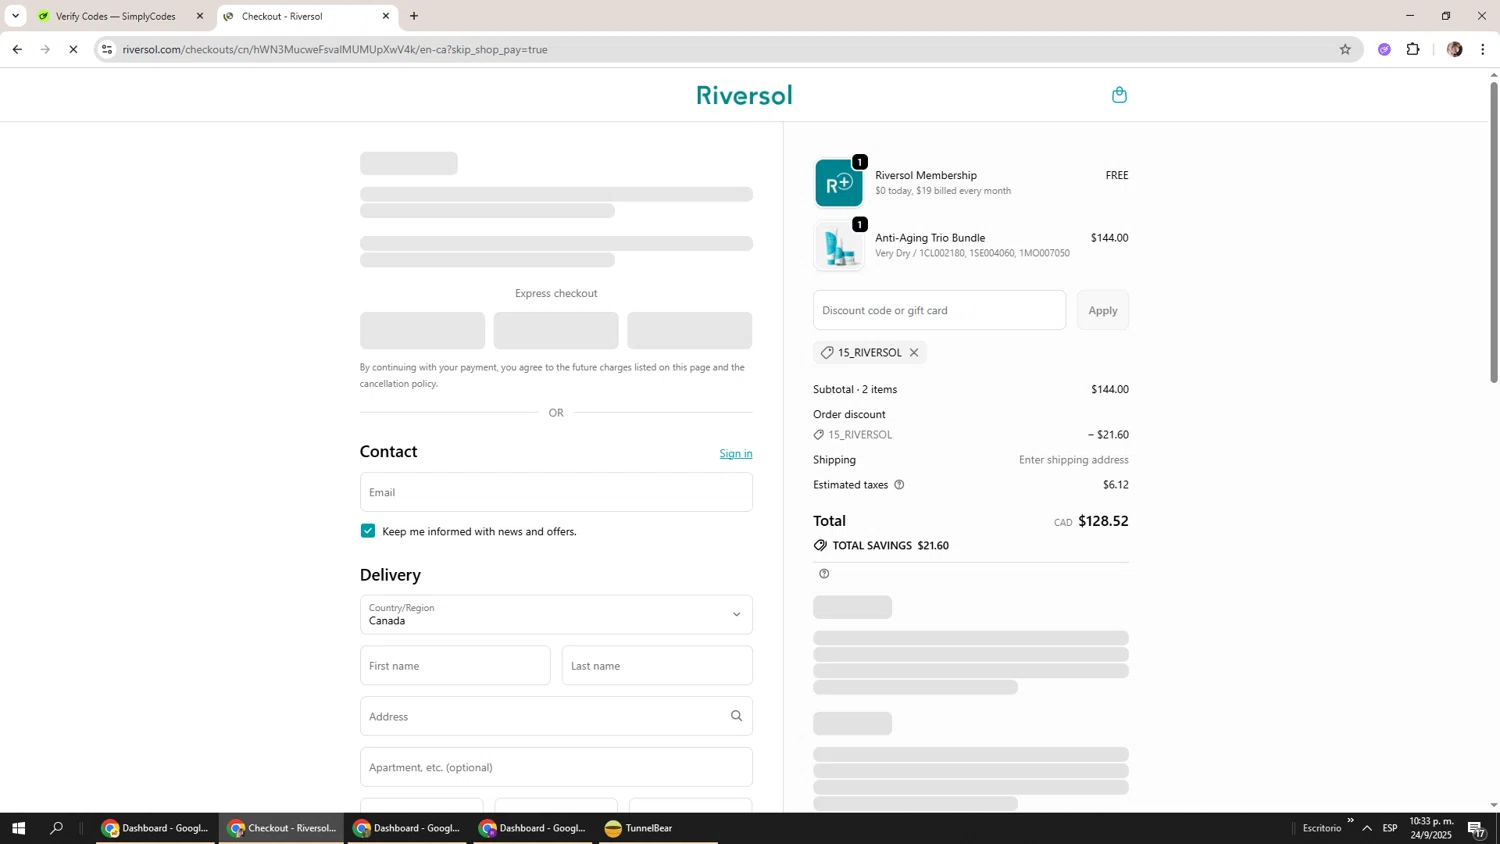Click the help icon below Total Savings
This screenshot has width=1500, height=844.
824,574
